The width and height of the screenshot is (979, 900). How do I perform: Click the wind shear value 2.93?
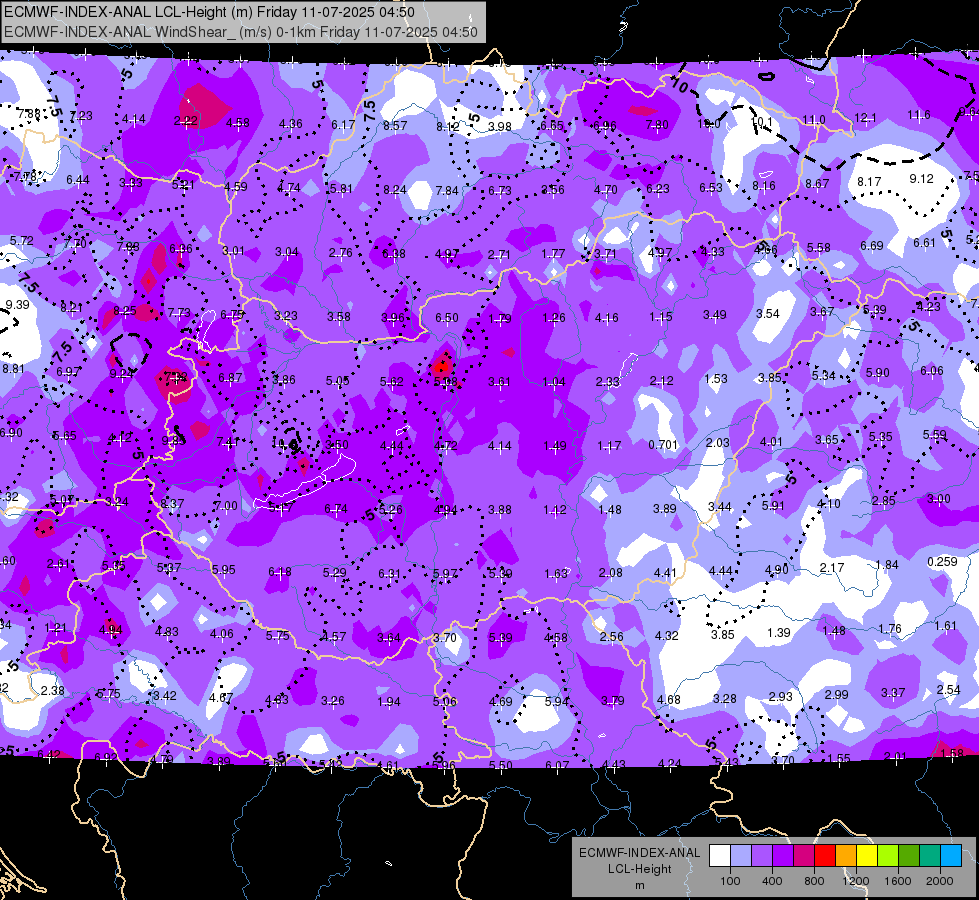(x=780, y=696)
